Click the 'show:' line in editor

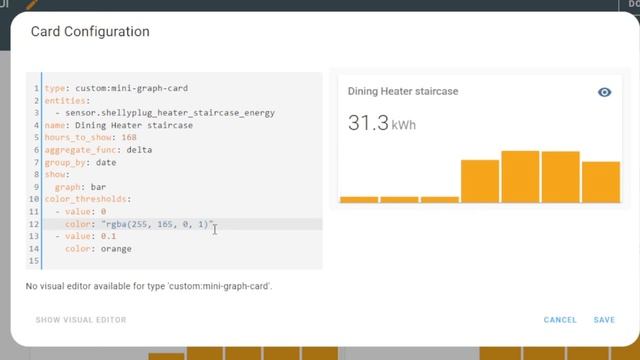[x=57, y=174]
